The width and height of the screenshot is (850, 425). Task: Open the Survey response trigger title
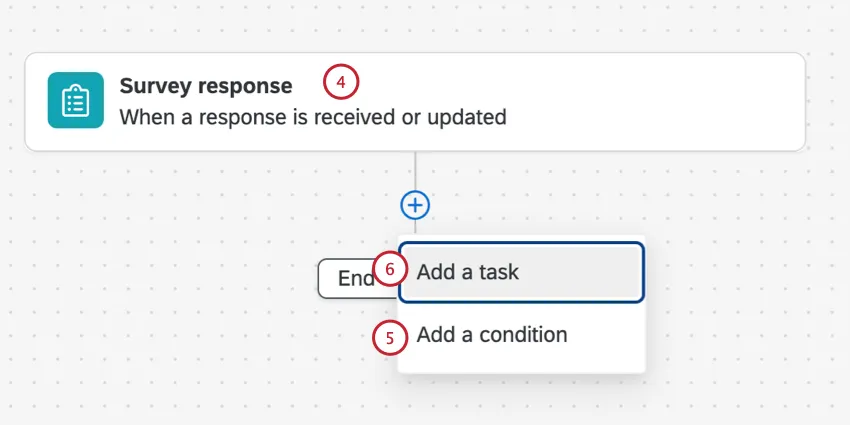click(205, 85)
